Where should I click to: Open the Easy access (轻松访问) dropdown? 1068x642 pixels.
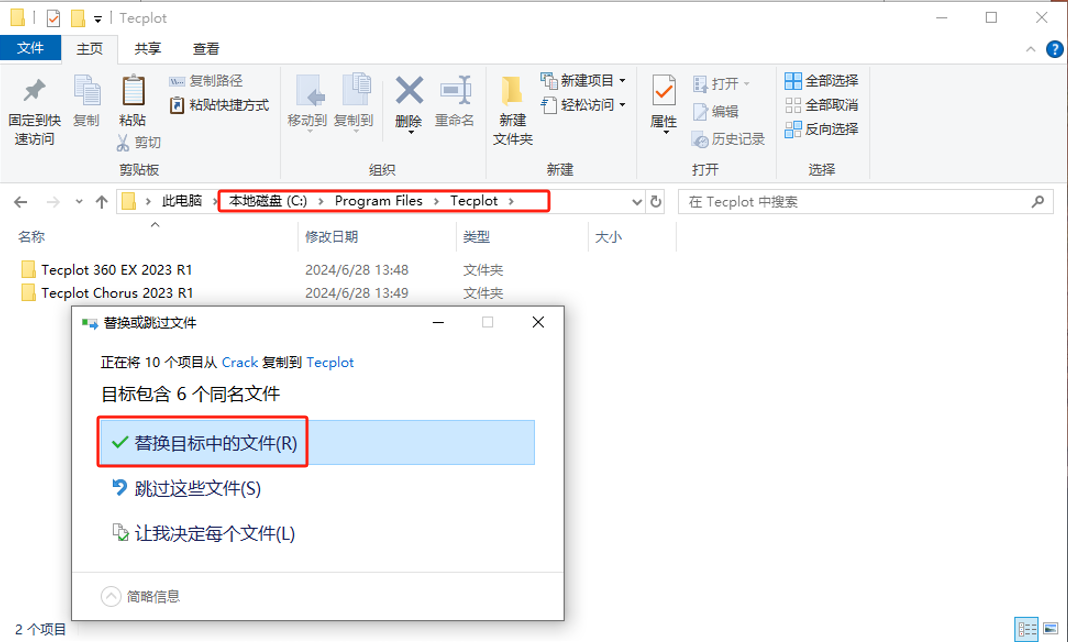tap(583, 105)
